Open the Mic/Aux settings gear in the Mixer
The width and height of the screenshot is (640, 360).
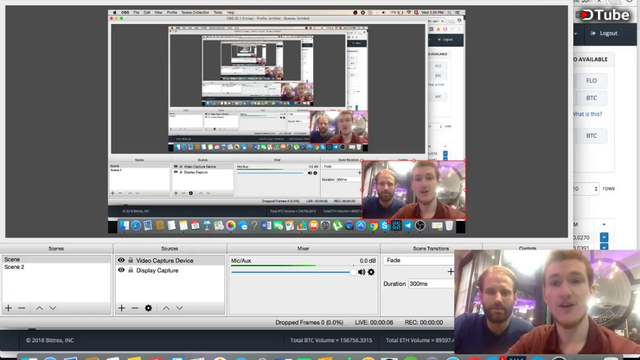coord(371,272)
